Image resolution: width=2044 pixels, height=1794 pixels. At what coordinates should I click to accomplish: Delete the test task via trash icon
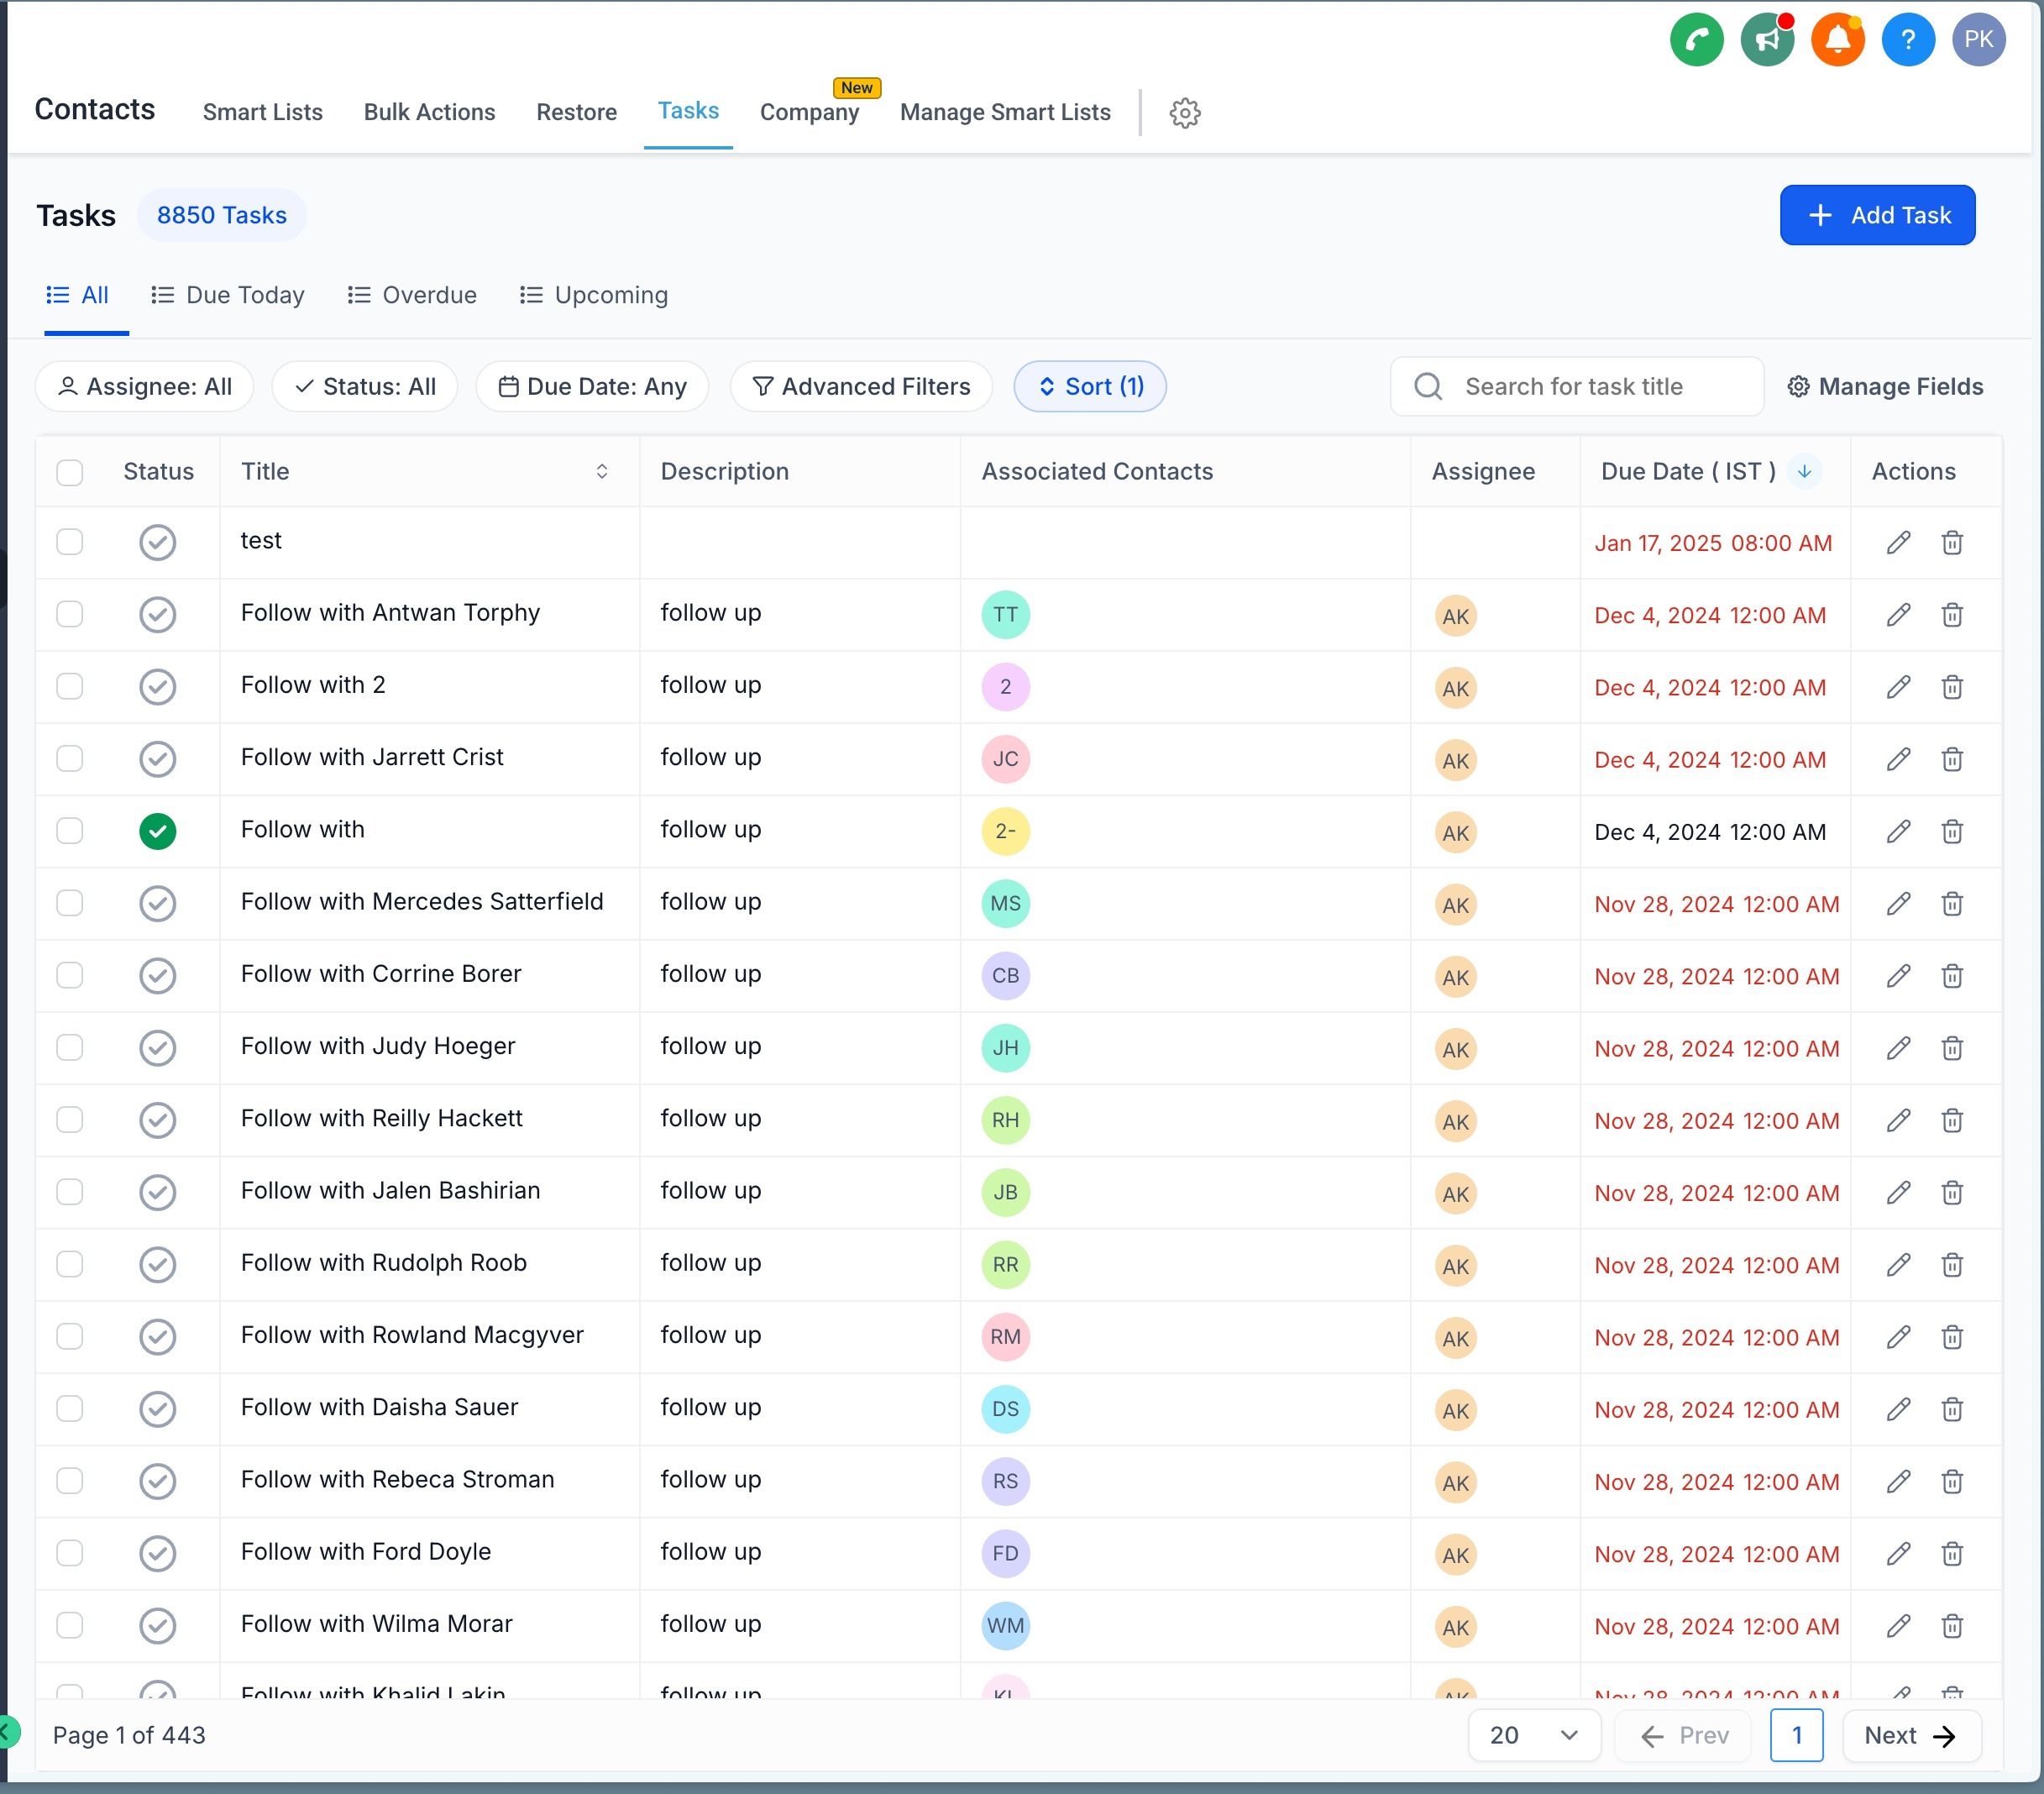click(x=1951, y=543)
